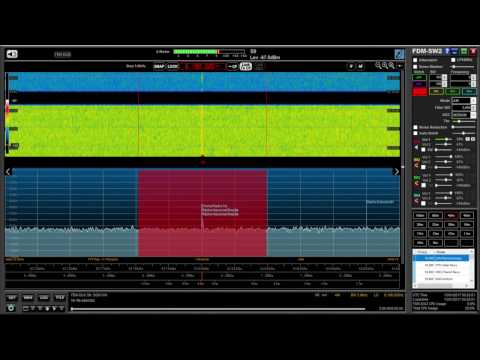
Task: Open the Filter BW dropdown
Action: (464, 108)
